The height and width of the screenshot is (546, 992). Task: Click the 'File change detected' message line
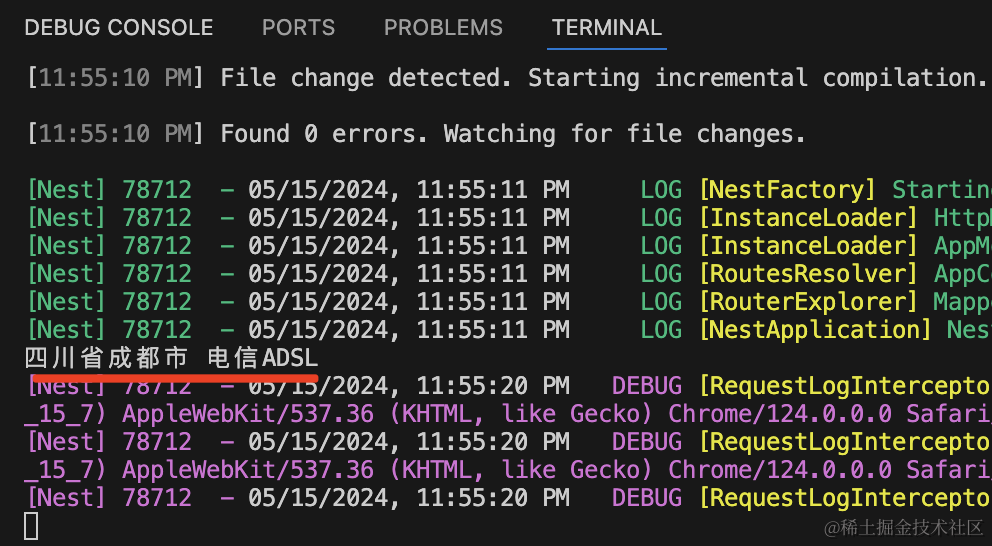pyautogui.click(x=600, y=78)
